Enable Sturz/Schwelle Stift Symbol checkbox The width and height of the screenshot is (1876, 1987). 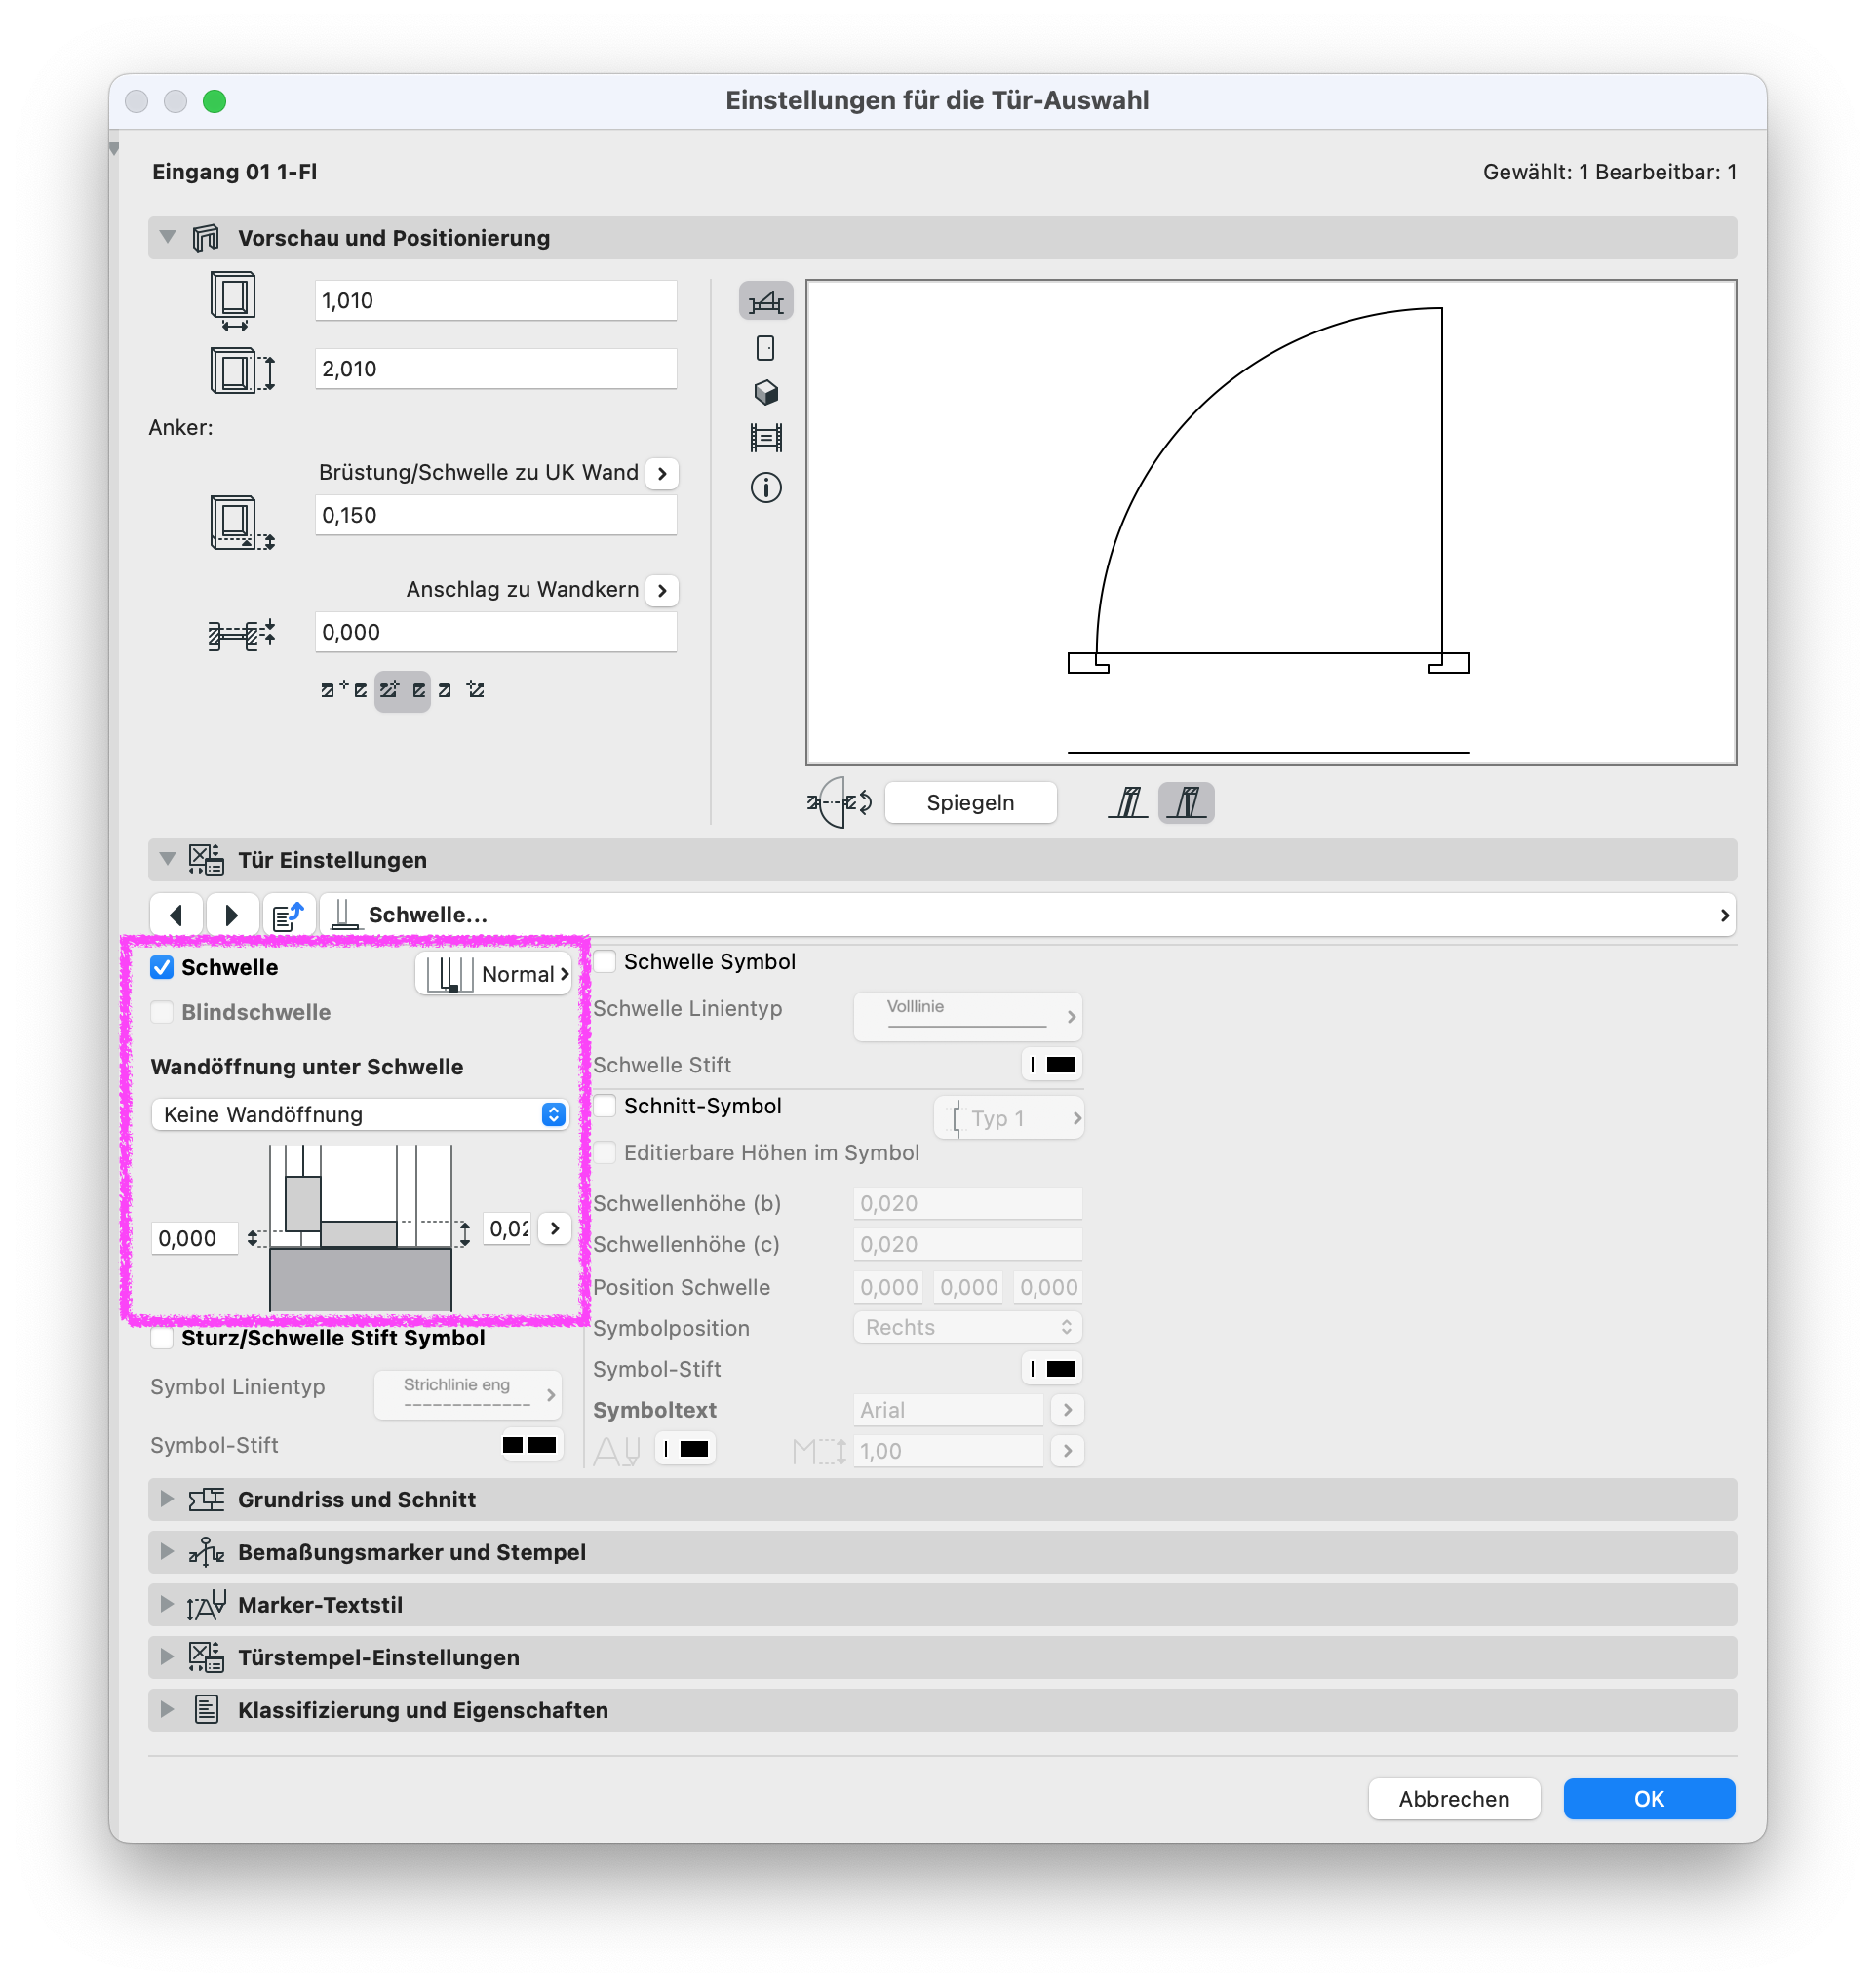(162, 1338)
